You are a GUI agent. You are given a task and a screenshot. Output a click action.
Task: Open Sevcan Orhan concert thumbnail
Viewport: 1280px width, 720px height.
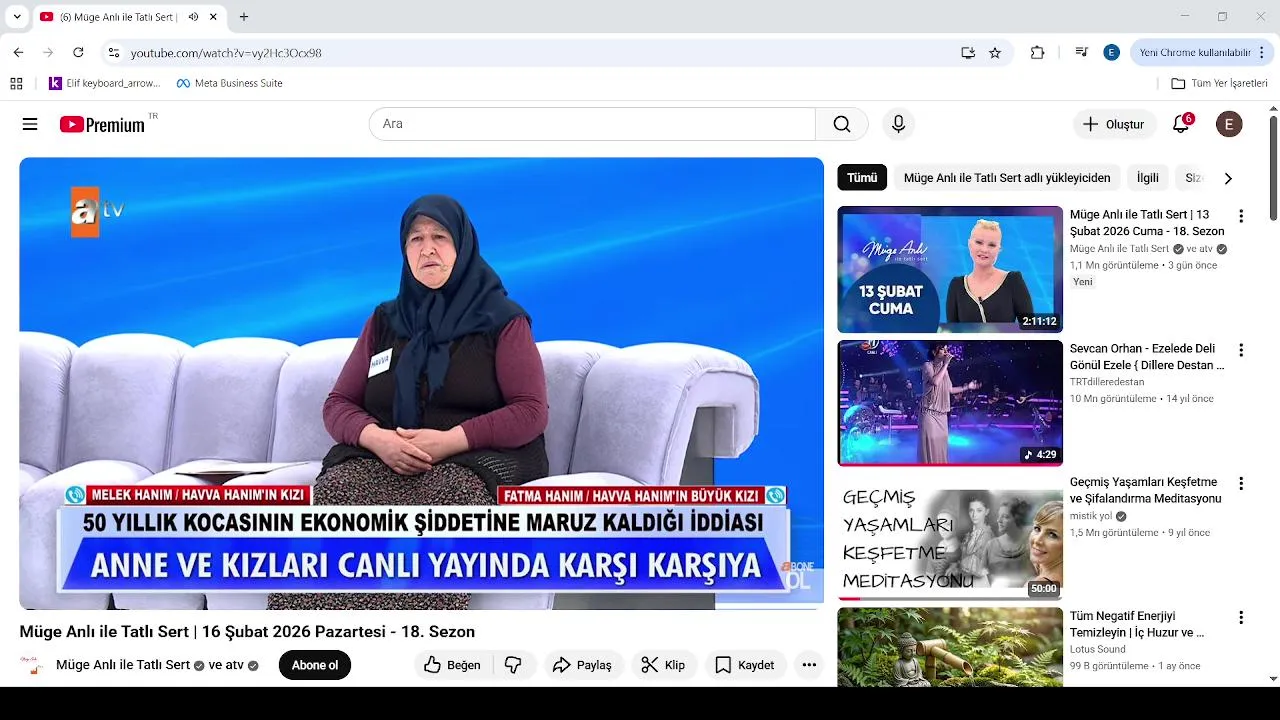950,403
